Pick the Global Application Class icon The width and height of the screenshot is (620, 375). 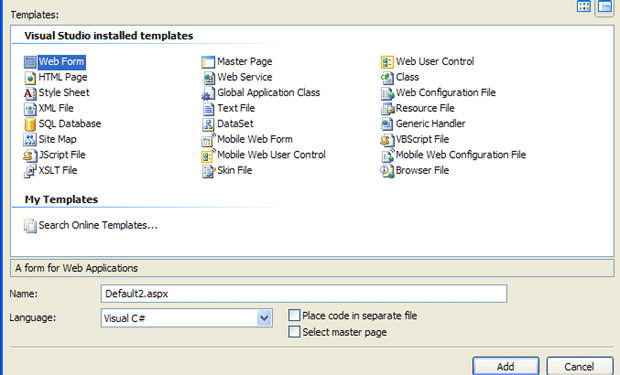[208, 93]
